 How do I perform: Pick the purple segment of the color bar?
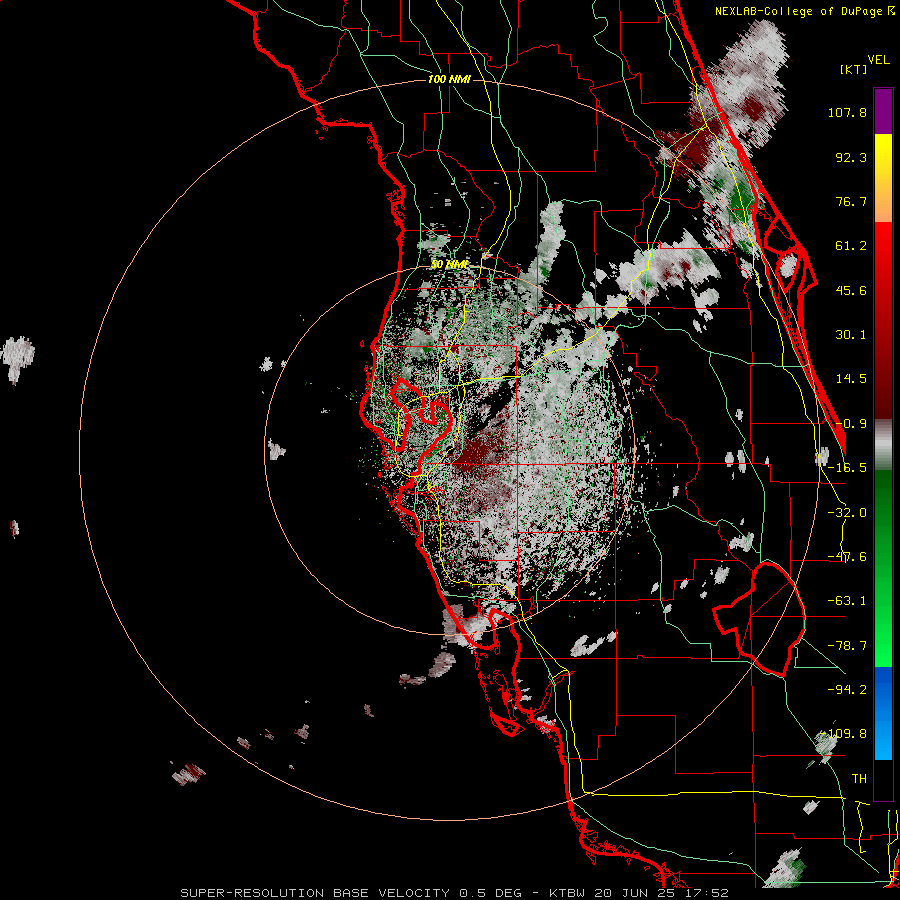click(x=883, y=111)
